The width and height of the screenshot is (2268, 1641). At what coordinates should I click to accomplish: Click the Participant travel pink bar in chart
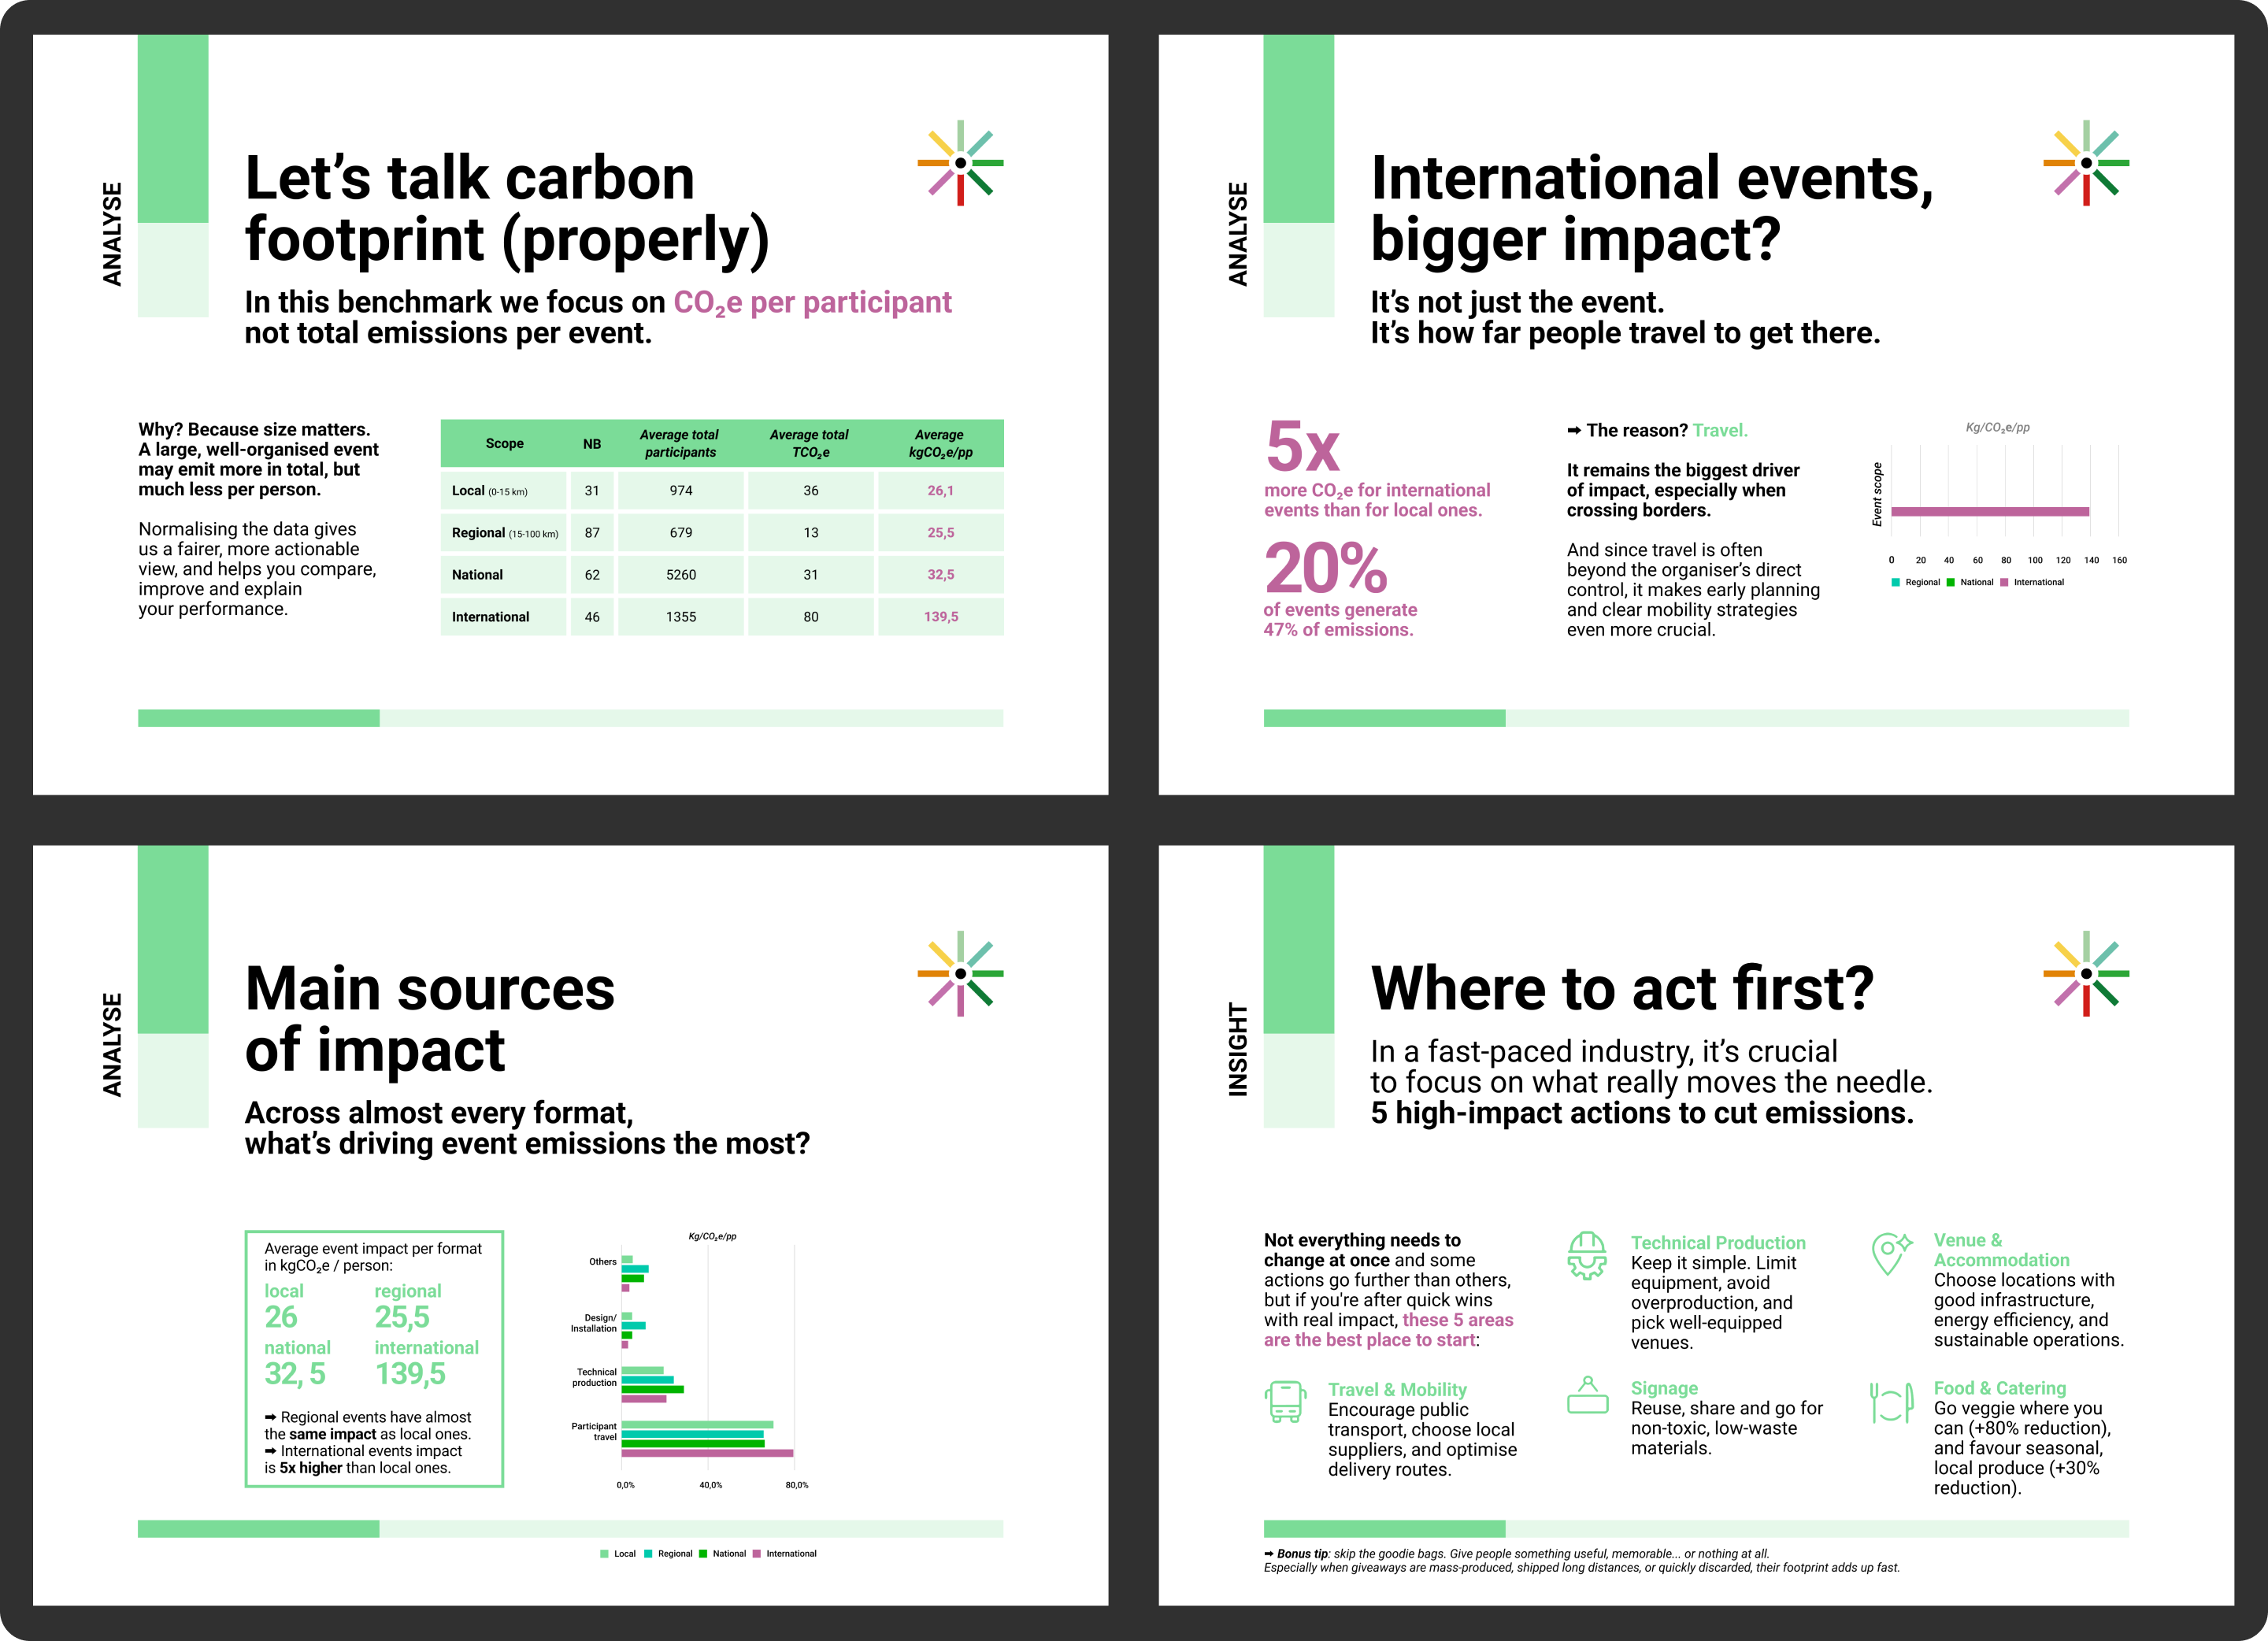pos(706,1452)
